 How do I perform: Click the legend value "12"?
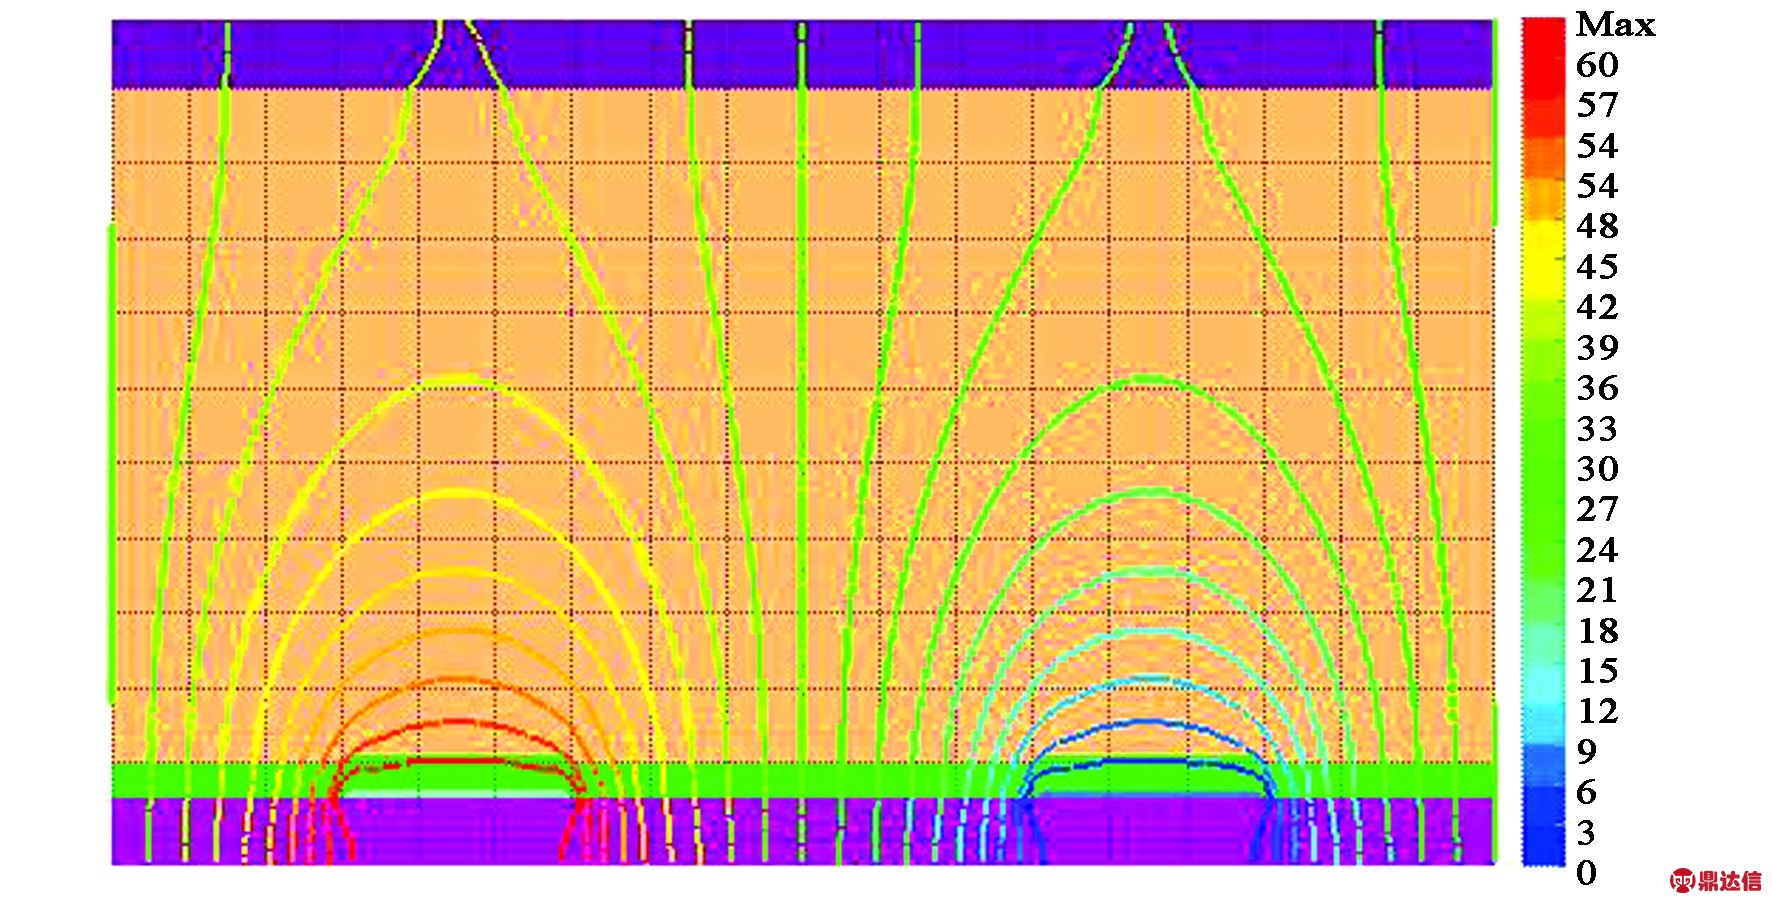coord(1597,711)
